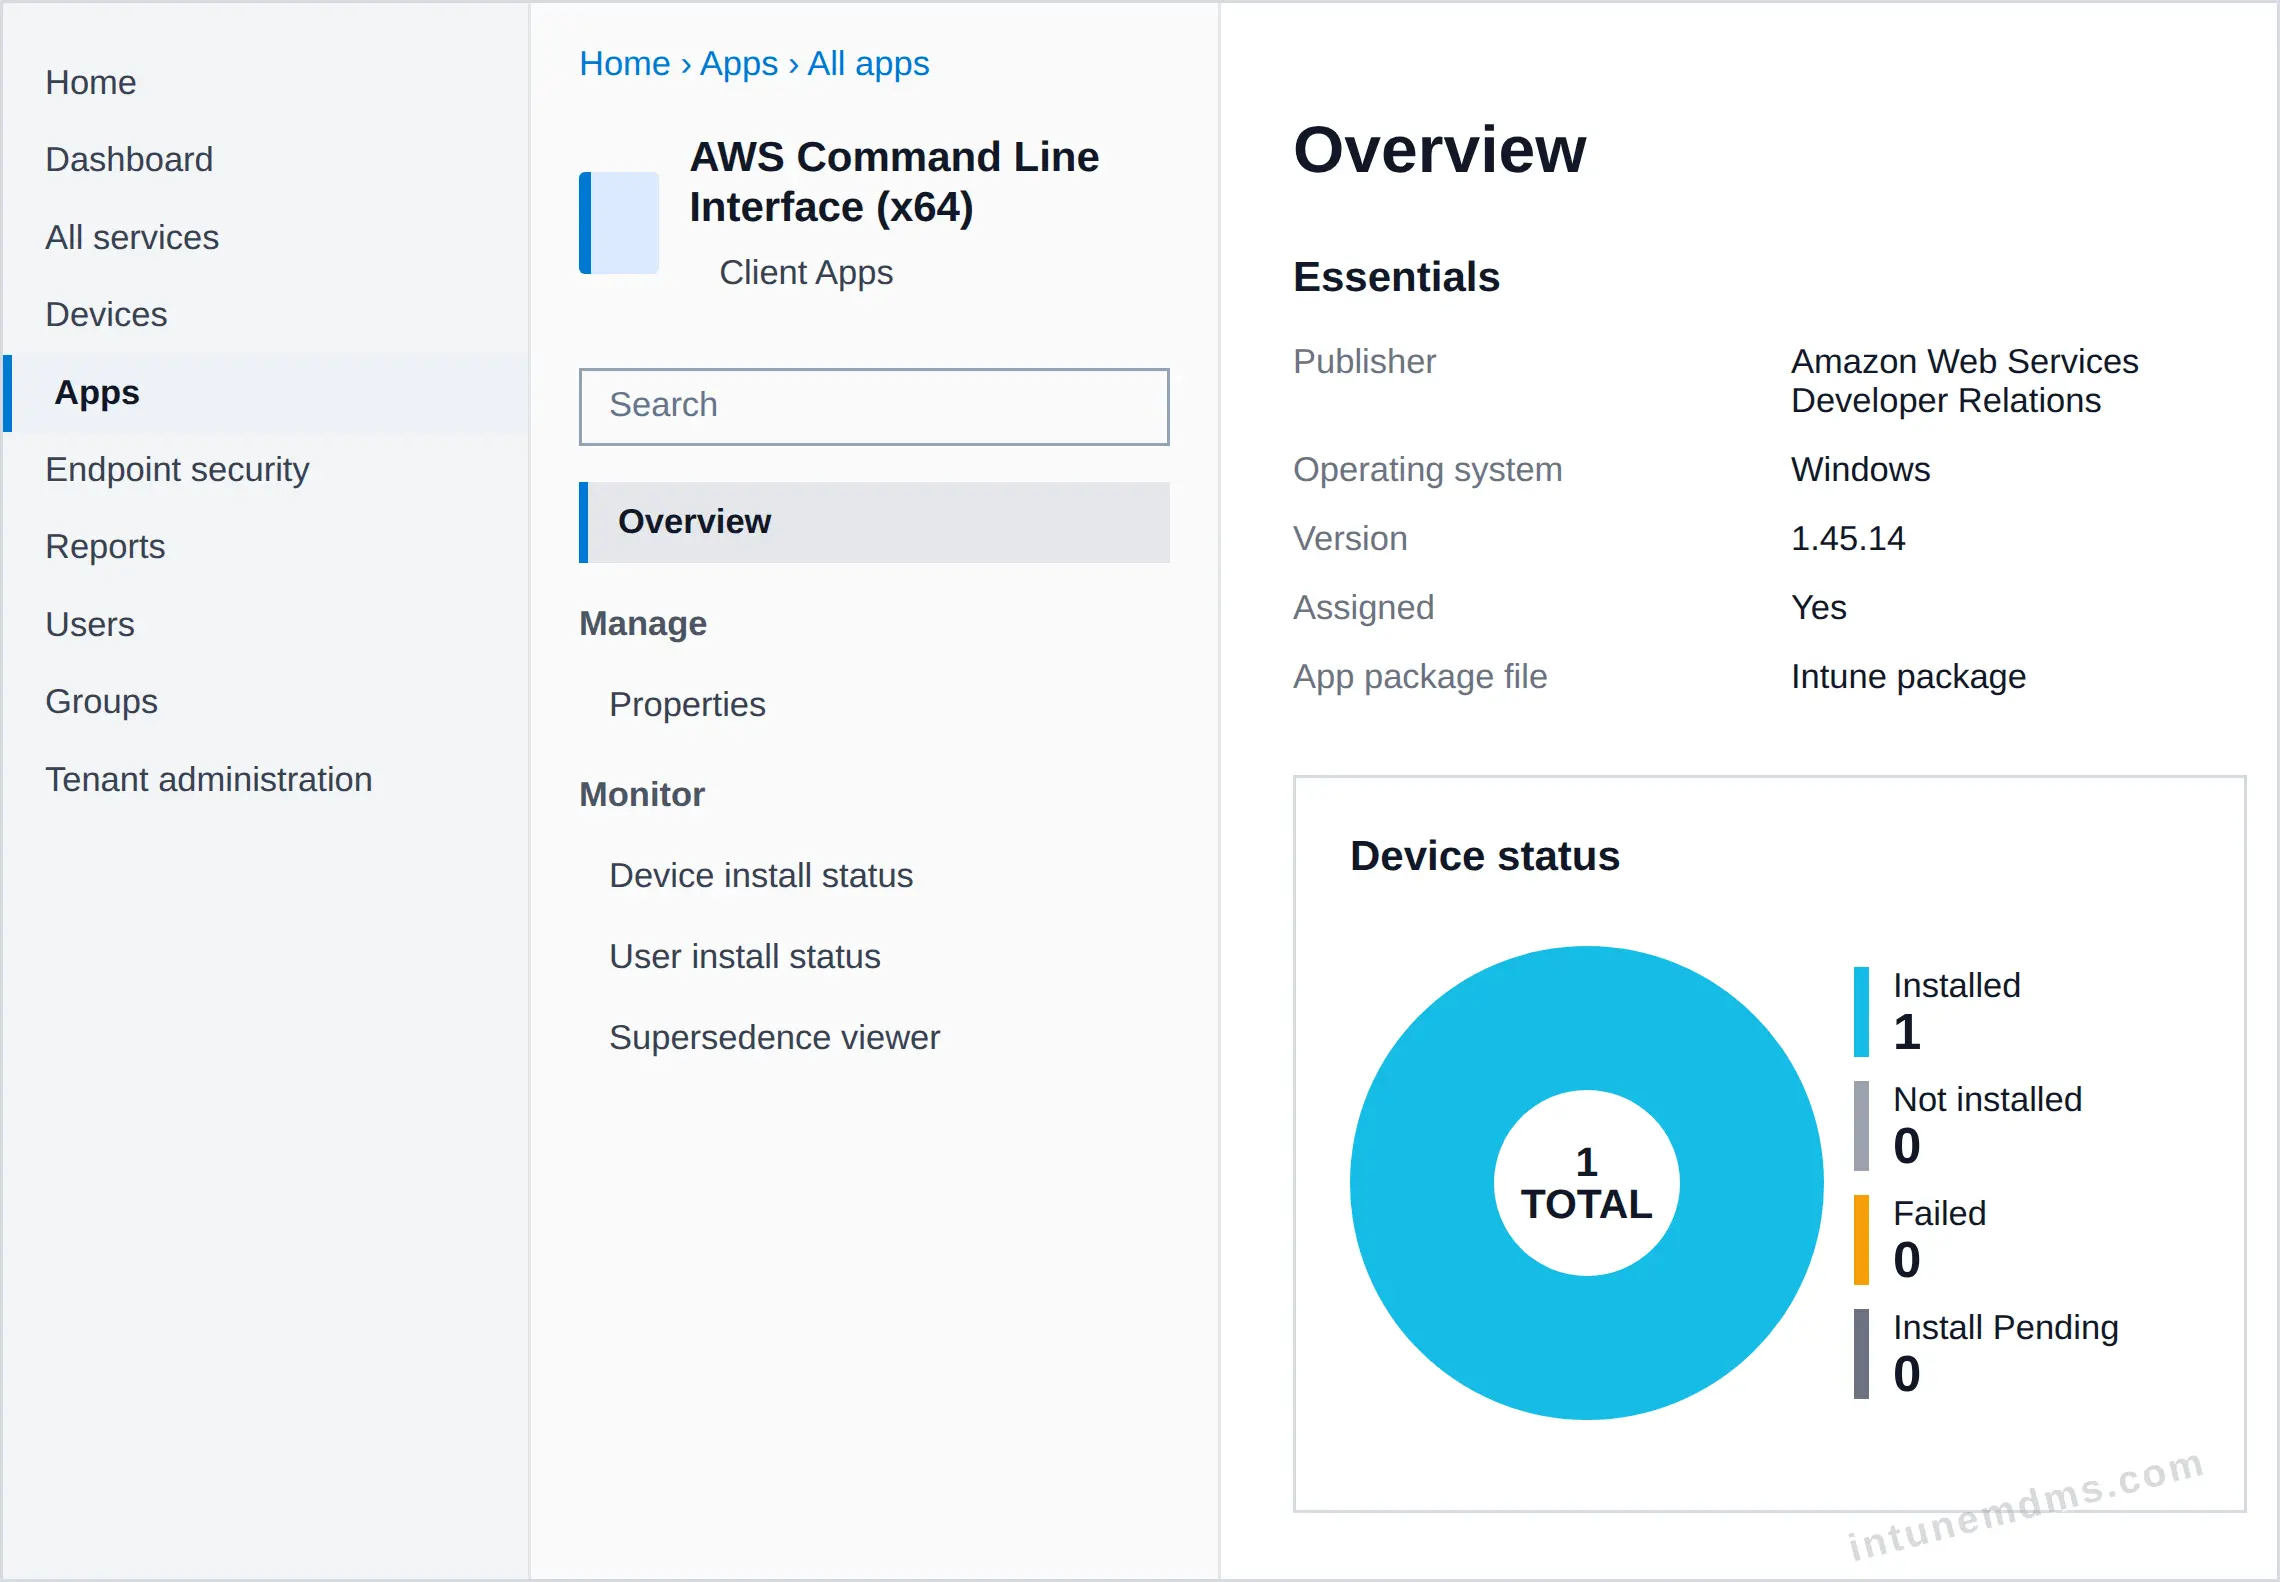The width and height of the screenshot is (2280, 1582).
Task: Click the Not installed legend color bar
Action: pos(1861,1125)
